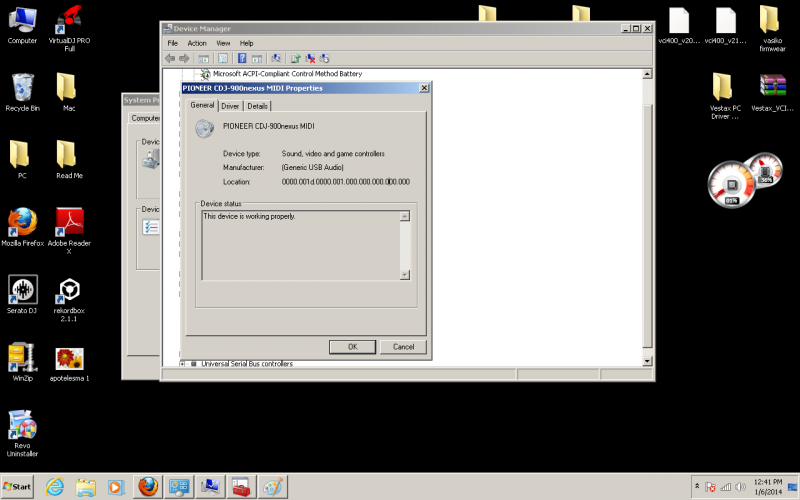Open the File menu in Device Manager
Image resolution: width=800 pixels, height=500 pixels.
172,43
